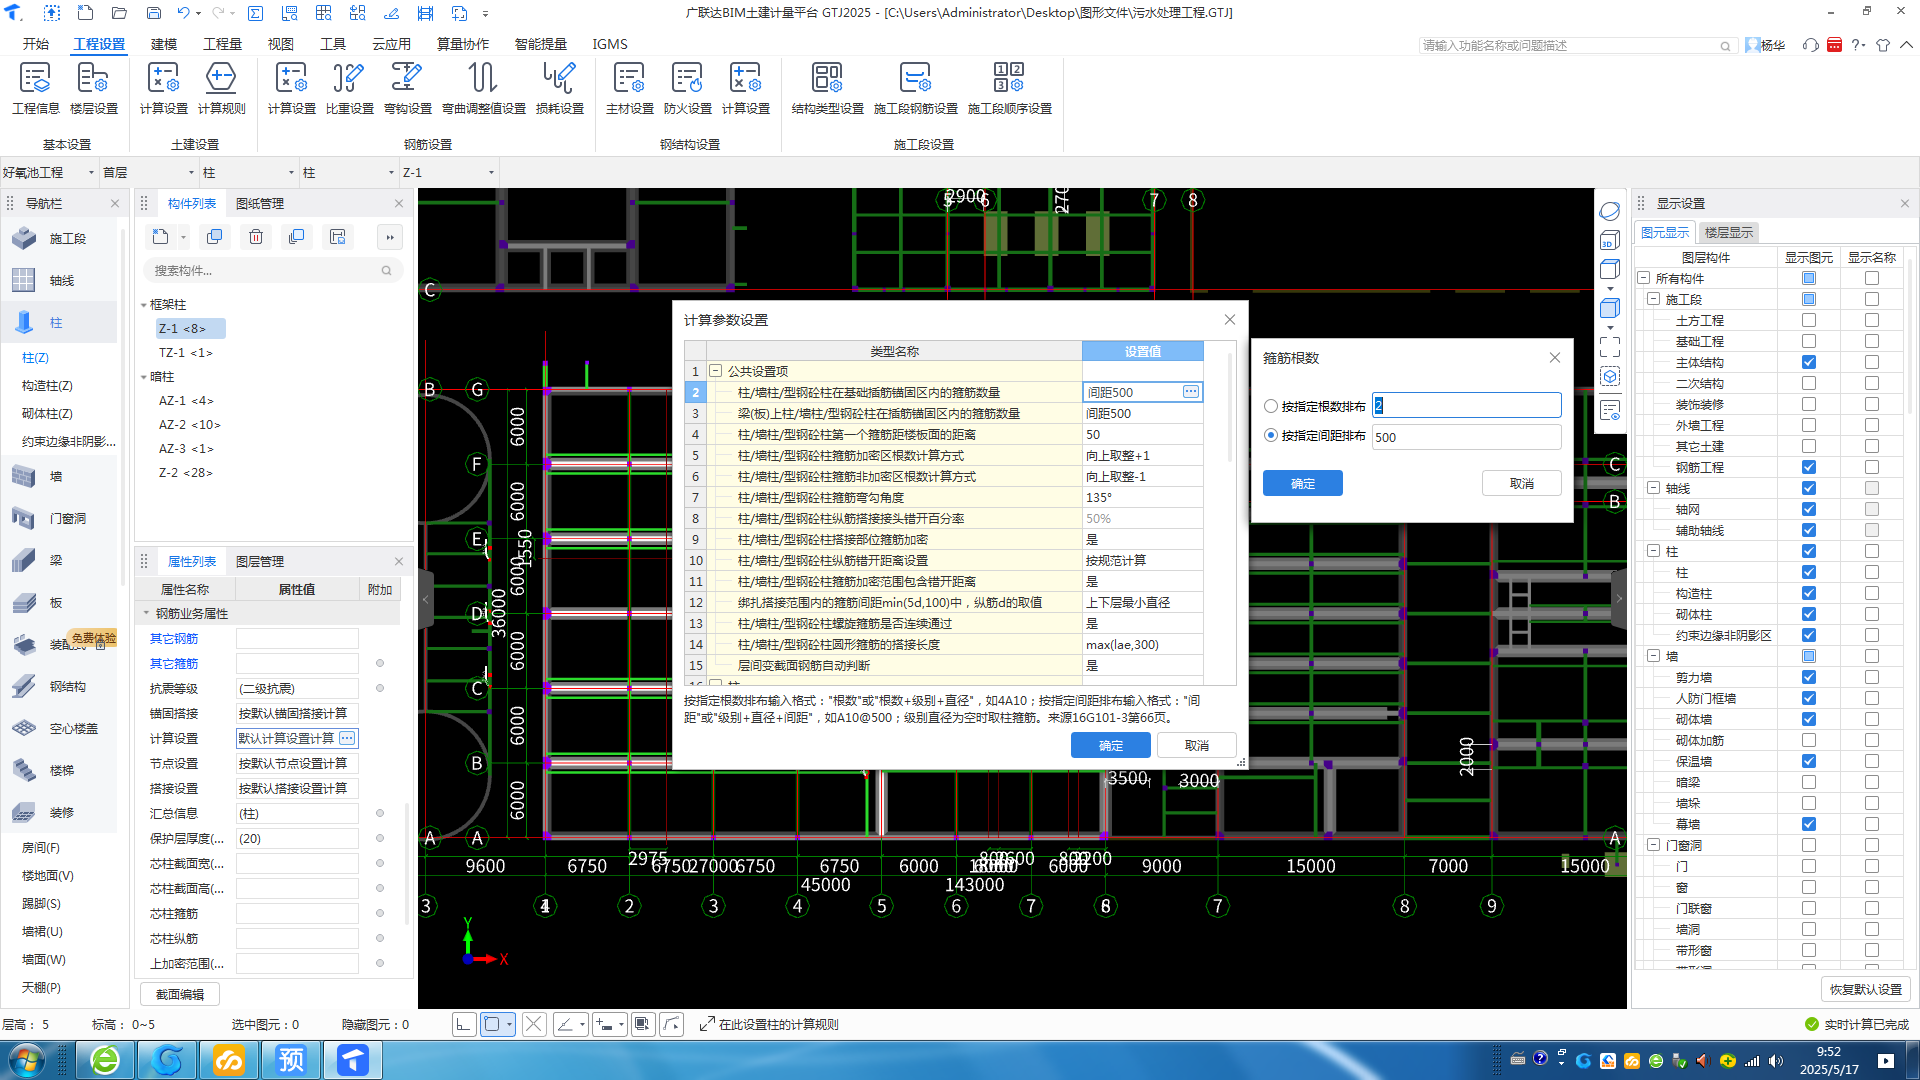Click new component icon in 构件列表
The image size is (1920, 1080).
(160, 237)
